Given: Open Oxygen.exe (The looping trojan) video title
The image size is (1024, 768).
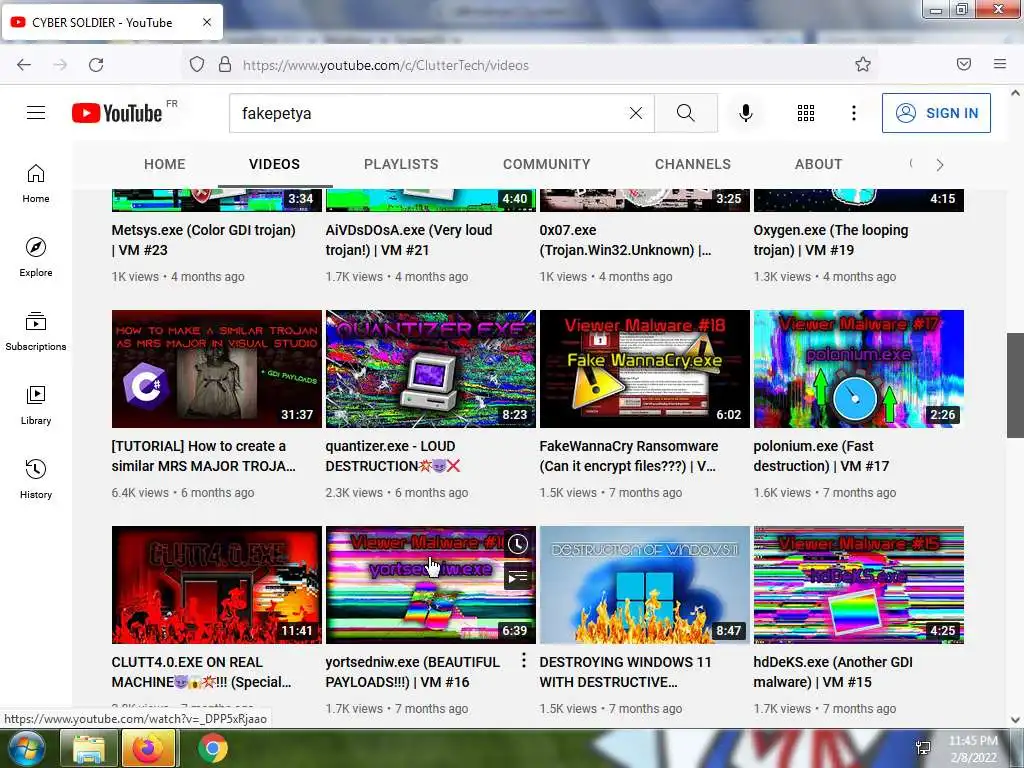Looking at the screenshot, I should point(831,240).
